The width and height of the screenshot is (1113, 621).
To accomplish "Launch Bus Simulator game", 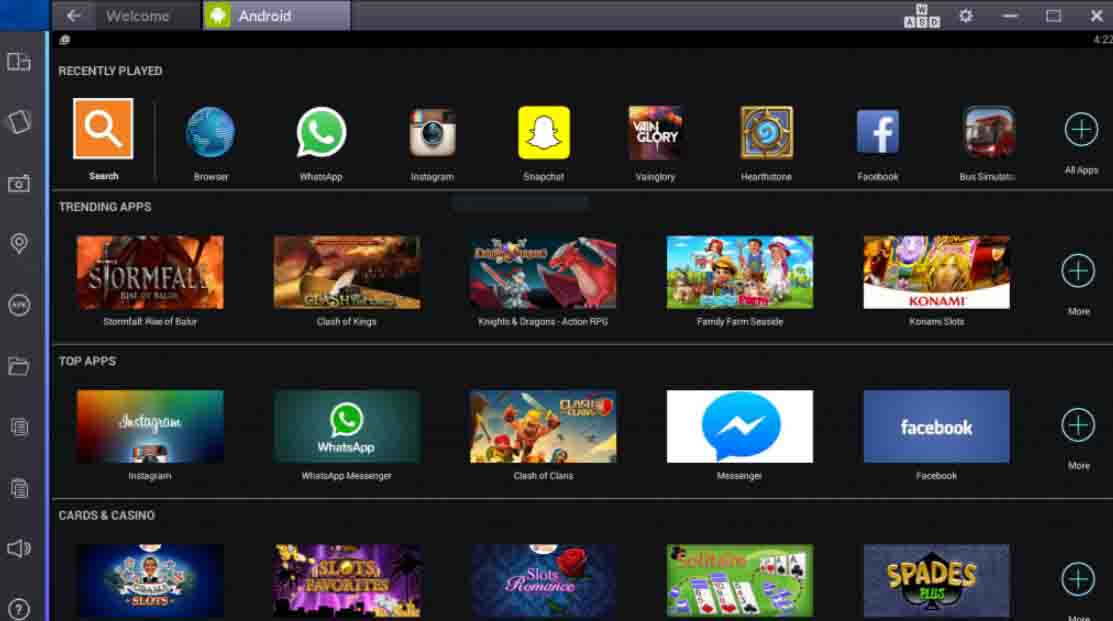I will click(x=988, y=133).
